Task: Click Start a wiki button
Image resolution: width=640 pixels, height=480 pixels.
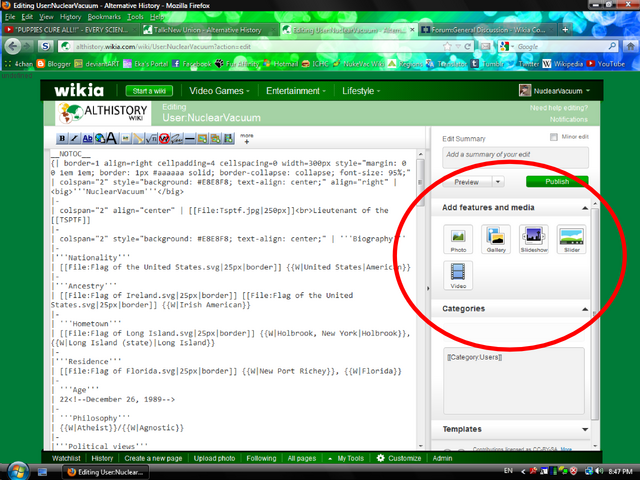Action: pos(149,91)
